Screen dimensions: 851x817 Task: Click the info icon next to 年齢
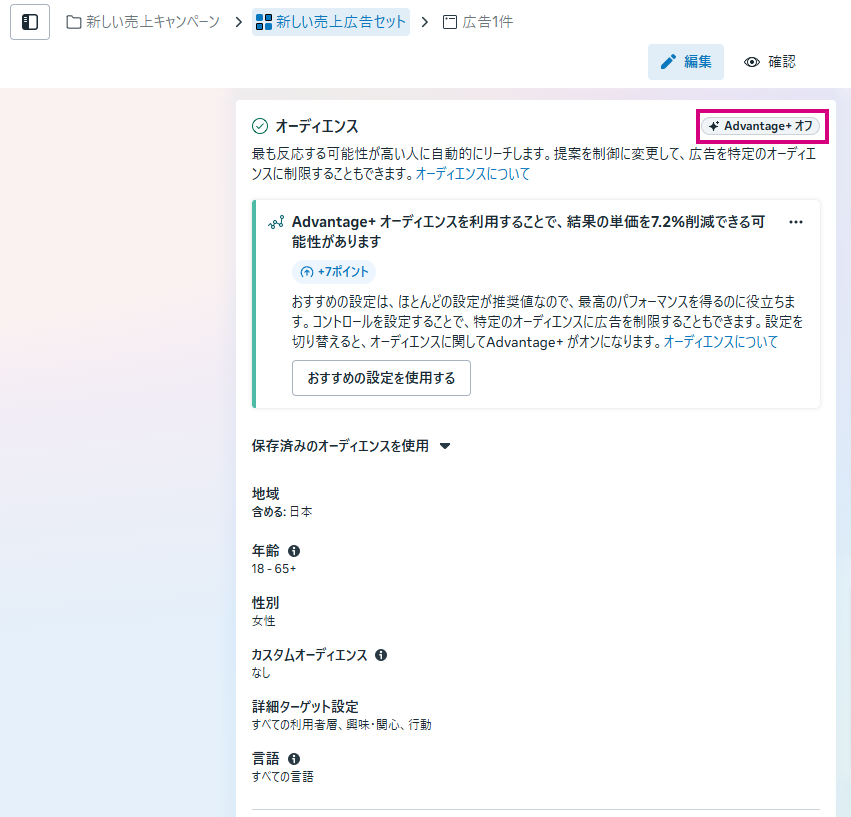click(x=294, y=551)
